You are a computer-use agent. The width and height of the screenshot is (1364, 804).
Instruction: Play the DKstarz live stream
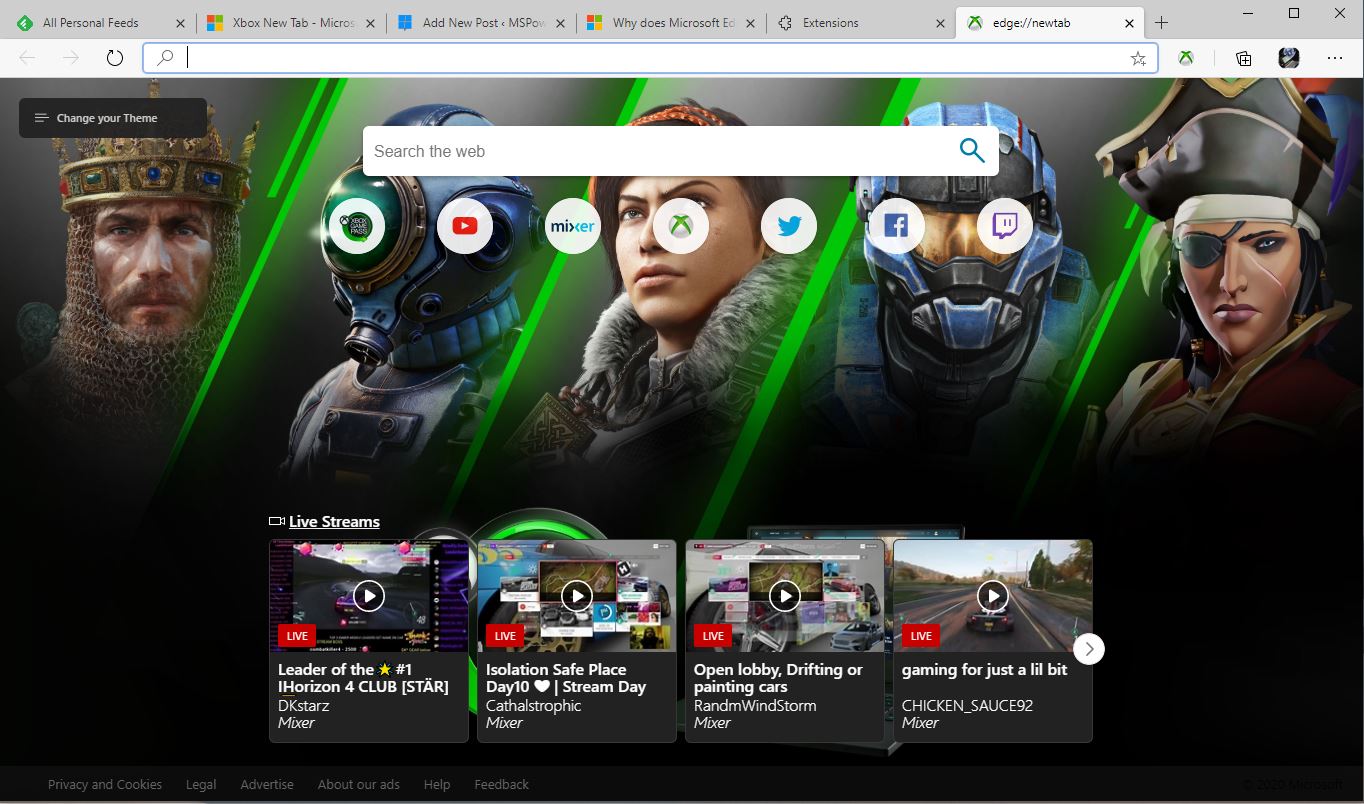[x=369, y=596]
